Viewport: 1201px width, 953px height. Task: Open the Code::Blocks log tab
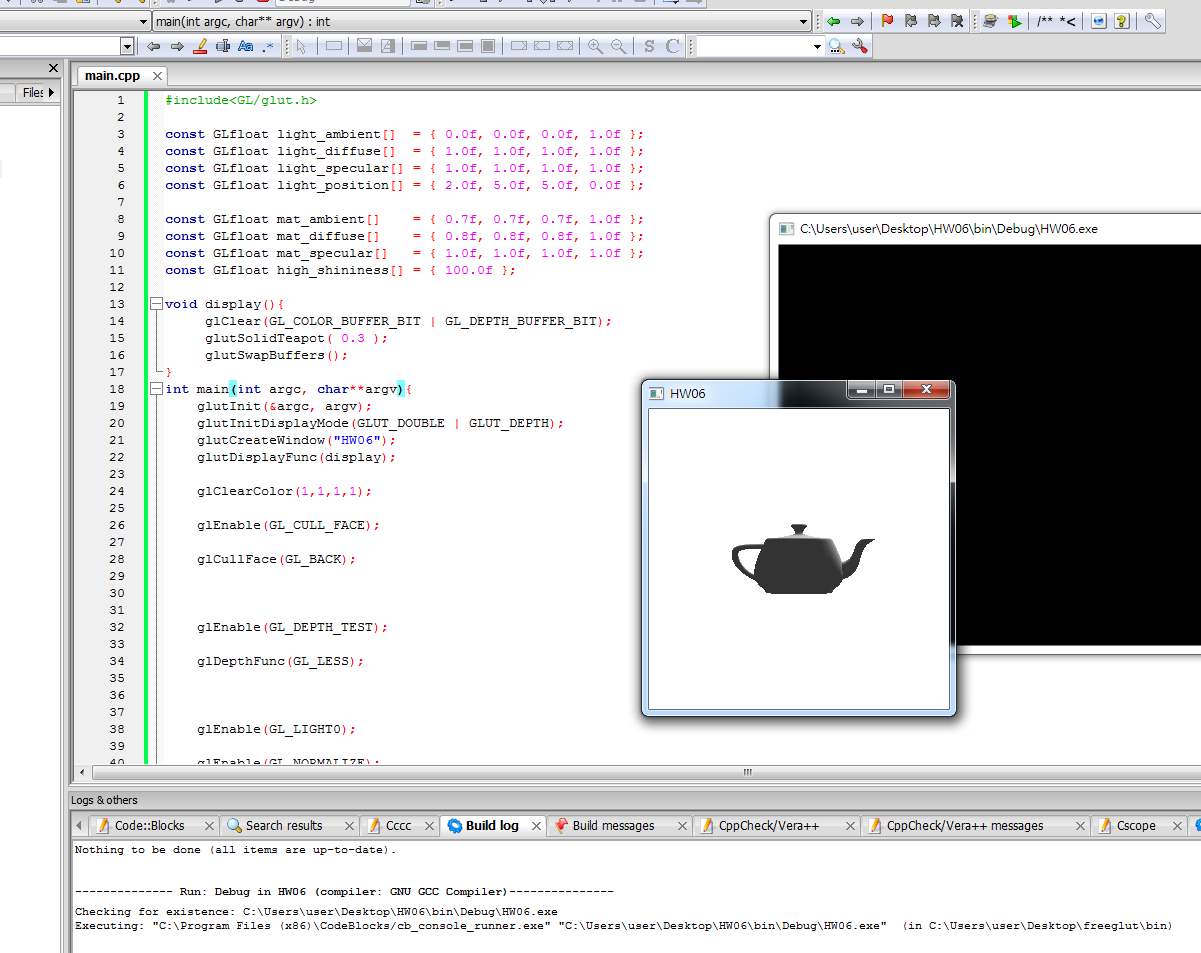coord(149,825)
